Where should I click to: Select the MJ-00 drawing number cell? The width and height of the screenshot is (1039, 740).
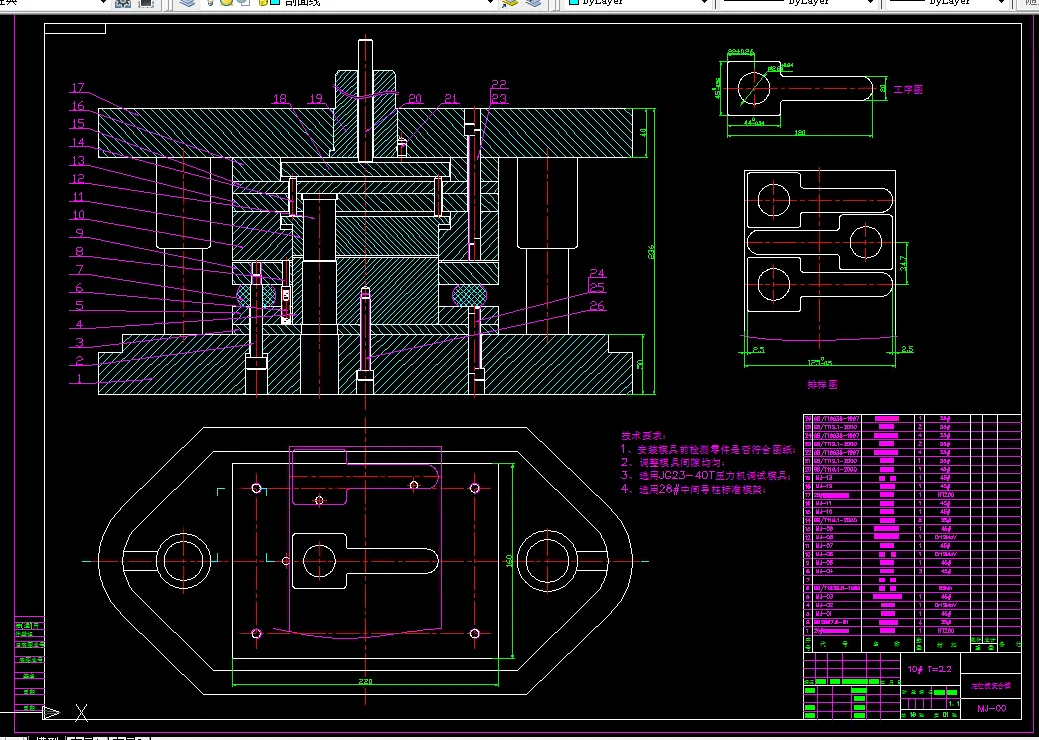click(x=991, y=708)
